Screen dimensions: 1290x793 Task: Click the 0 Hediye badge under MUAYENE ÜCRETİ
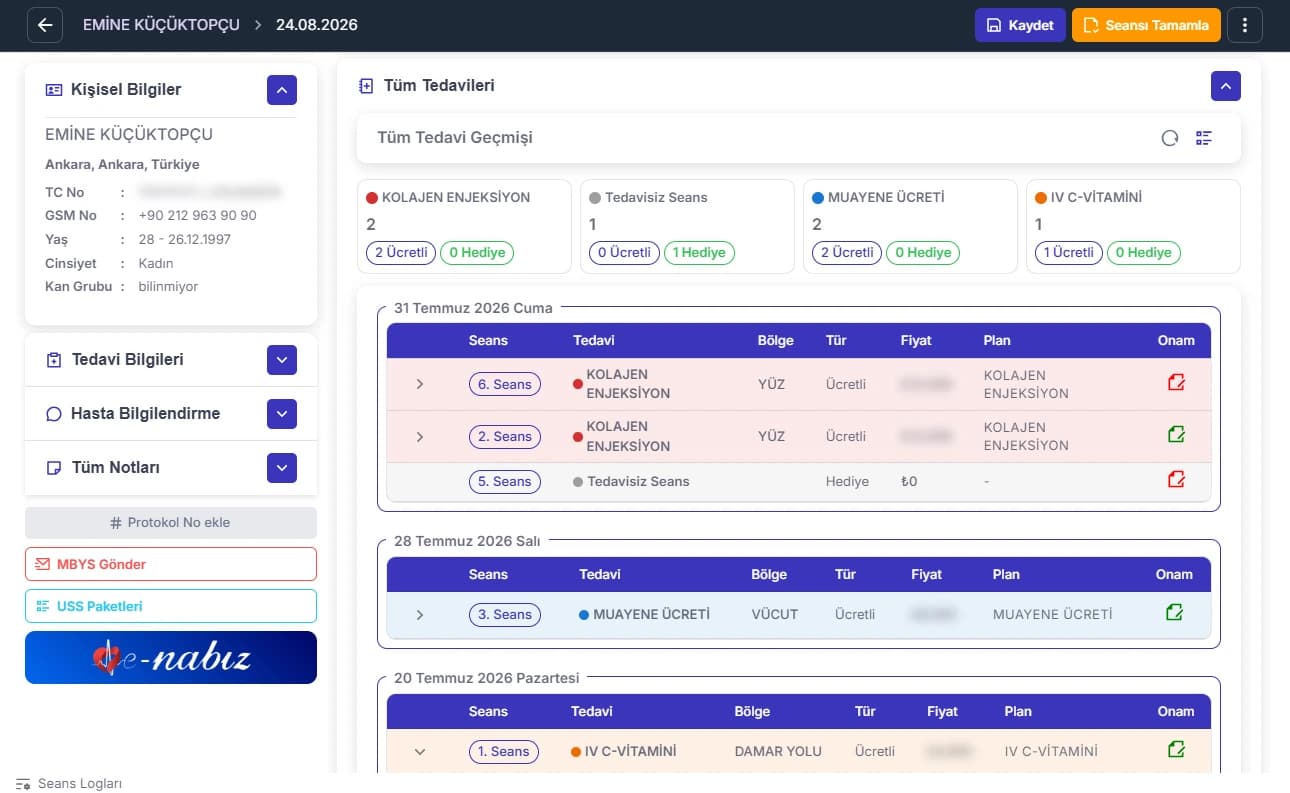pyautogui.click(x=923, y=253)
